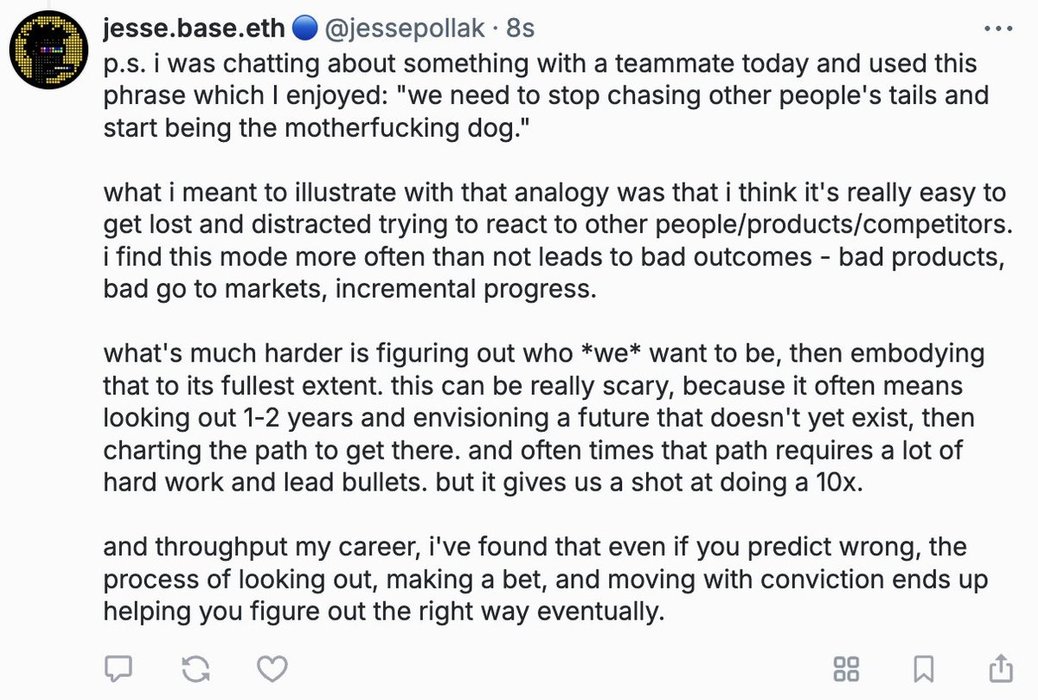Click the four-squares grid icon

[x=846, y=668]
